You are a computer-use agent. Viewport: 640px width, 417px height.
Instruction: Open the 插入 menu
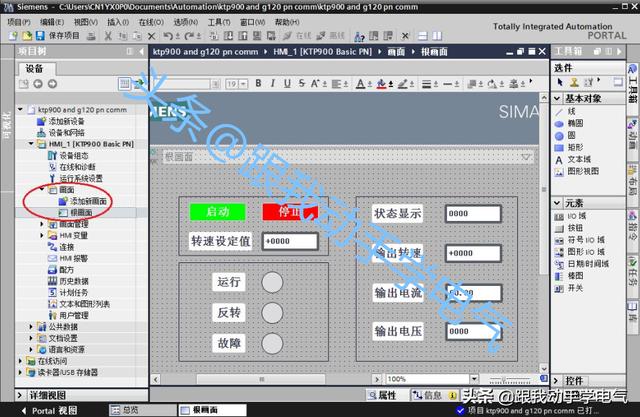click(x=118, y=22)
